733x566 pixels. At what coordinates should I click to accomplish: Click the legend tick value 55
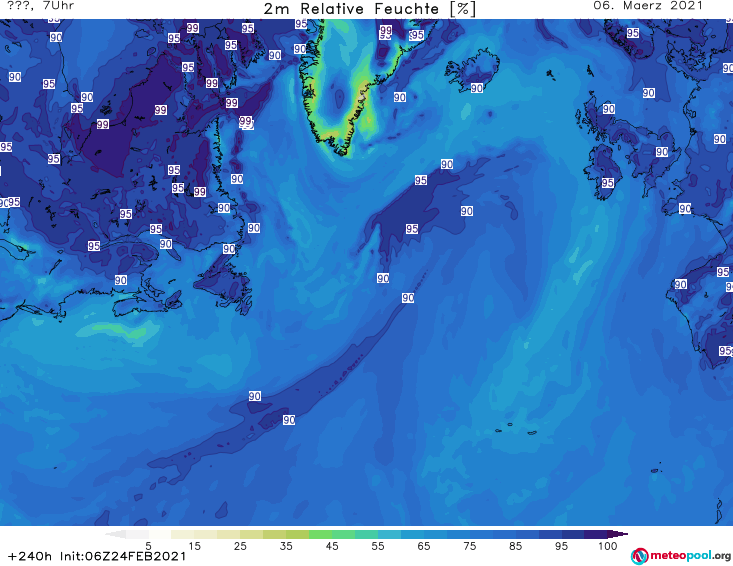point(378,546)
